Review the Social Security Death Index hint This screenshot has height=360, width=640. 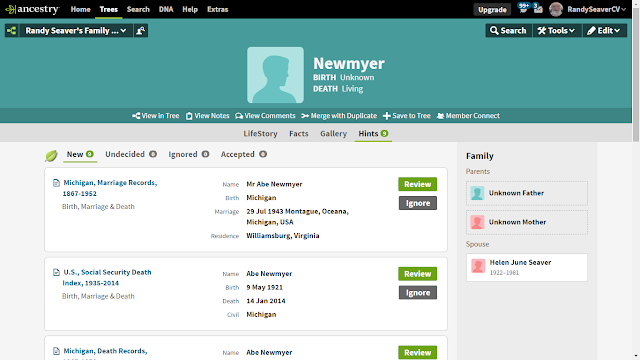tap(418, 273)
